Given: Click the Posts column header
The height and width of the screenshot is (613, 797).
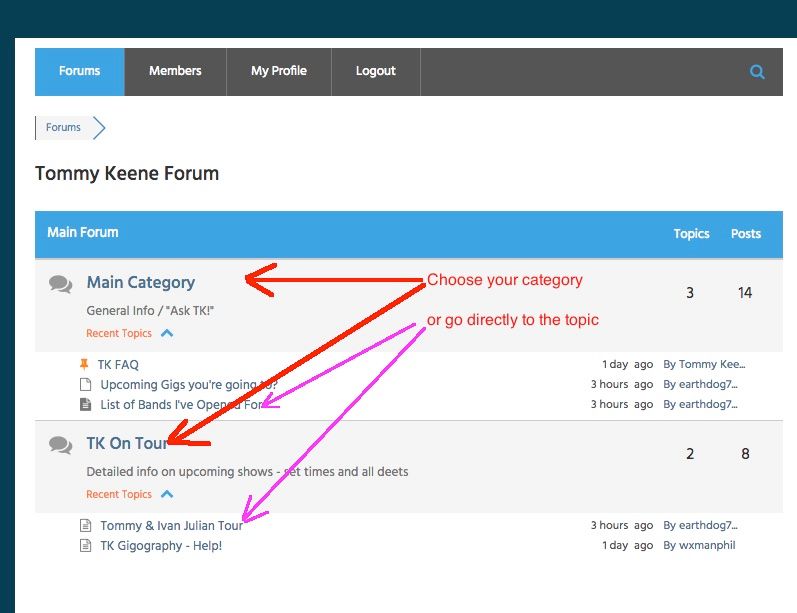Looking at the screenshot, I should (x=746, y=234).
